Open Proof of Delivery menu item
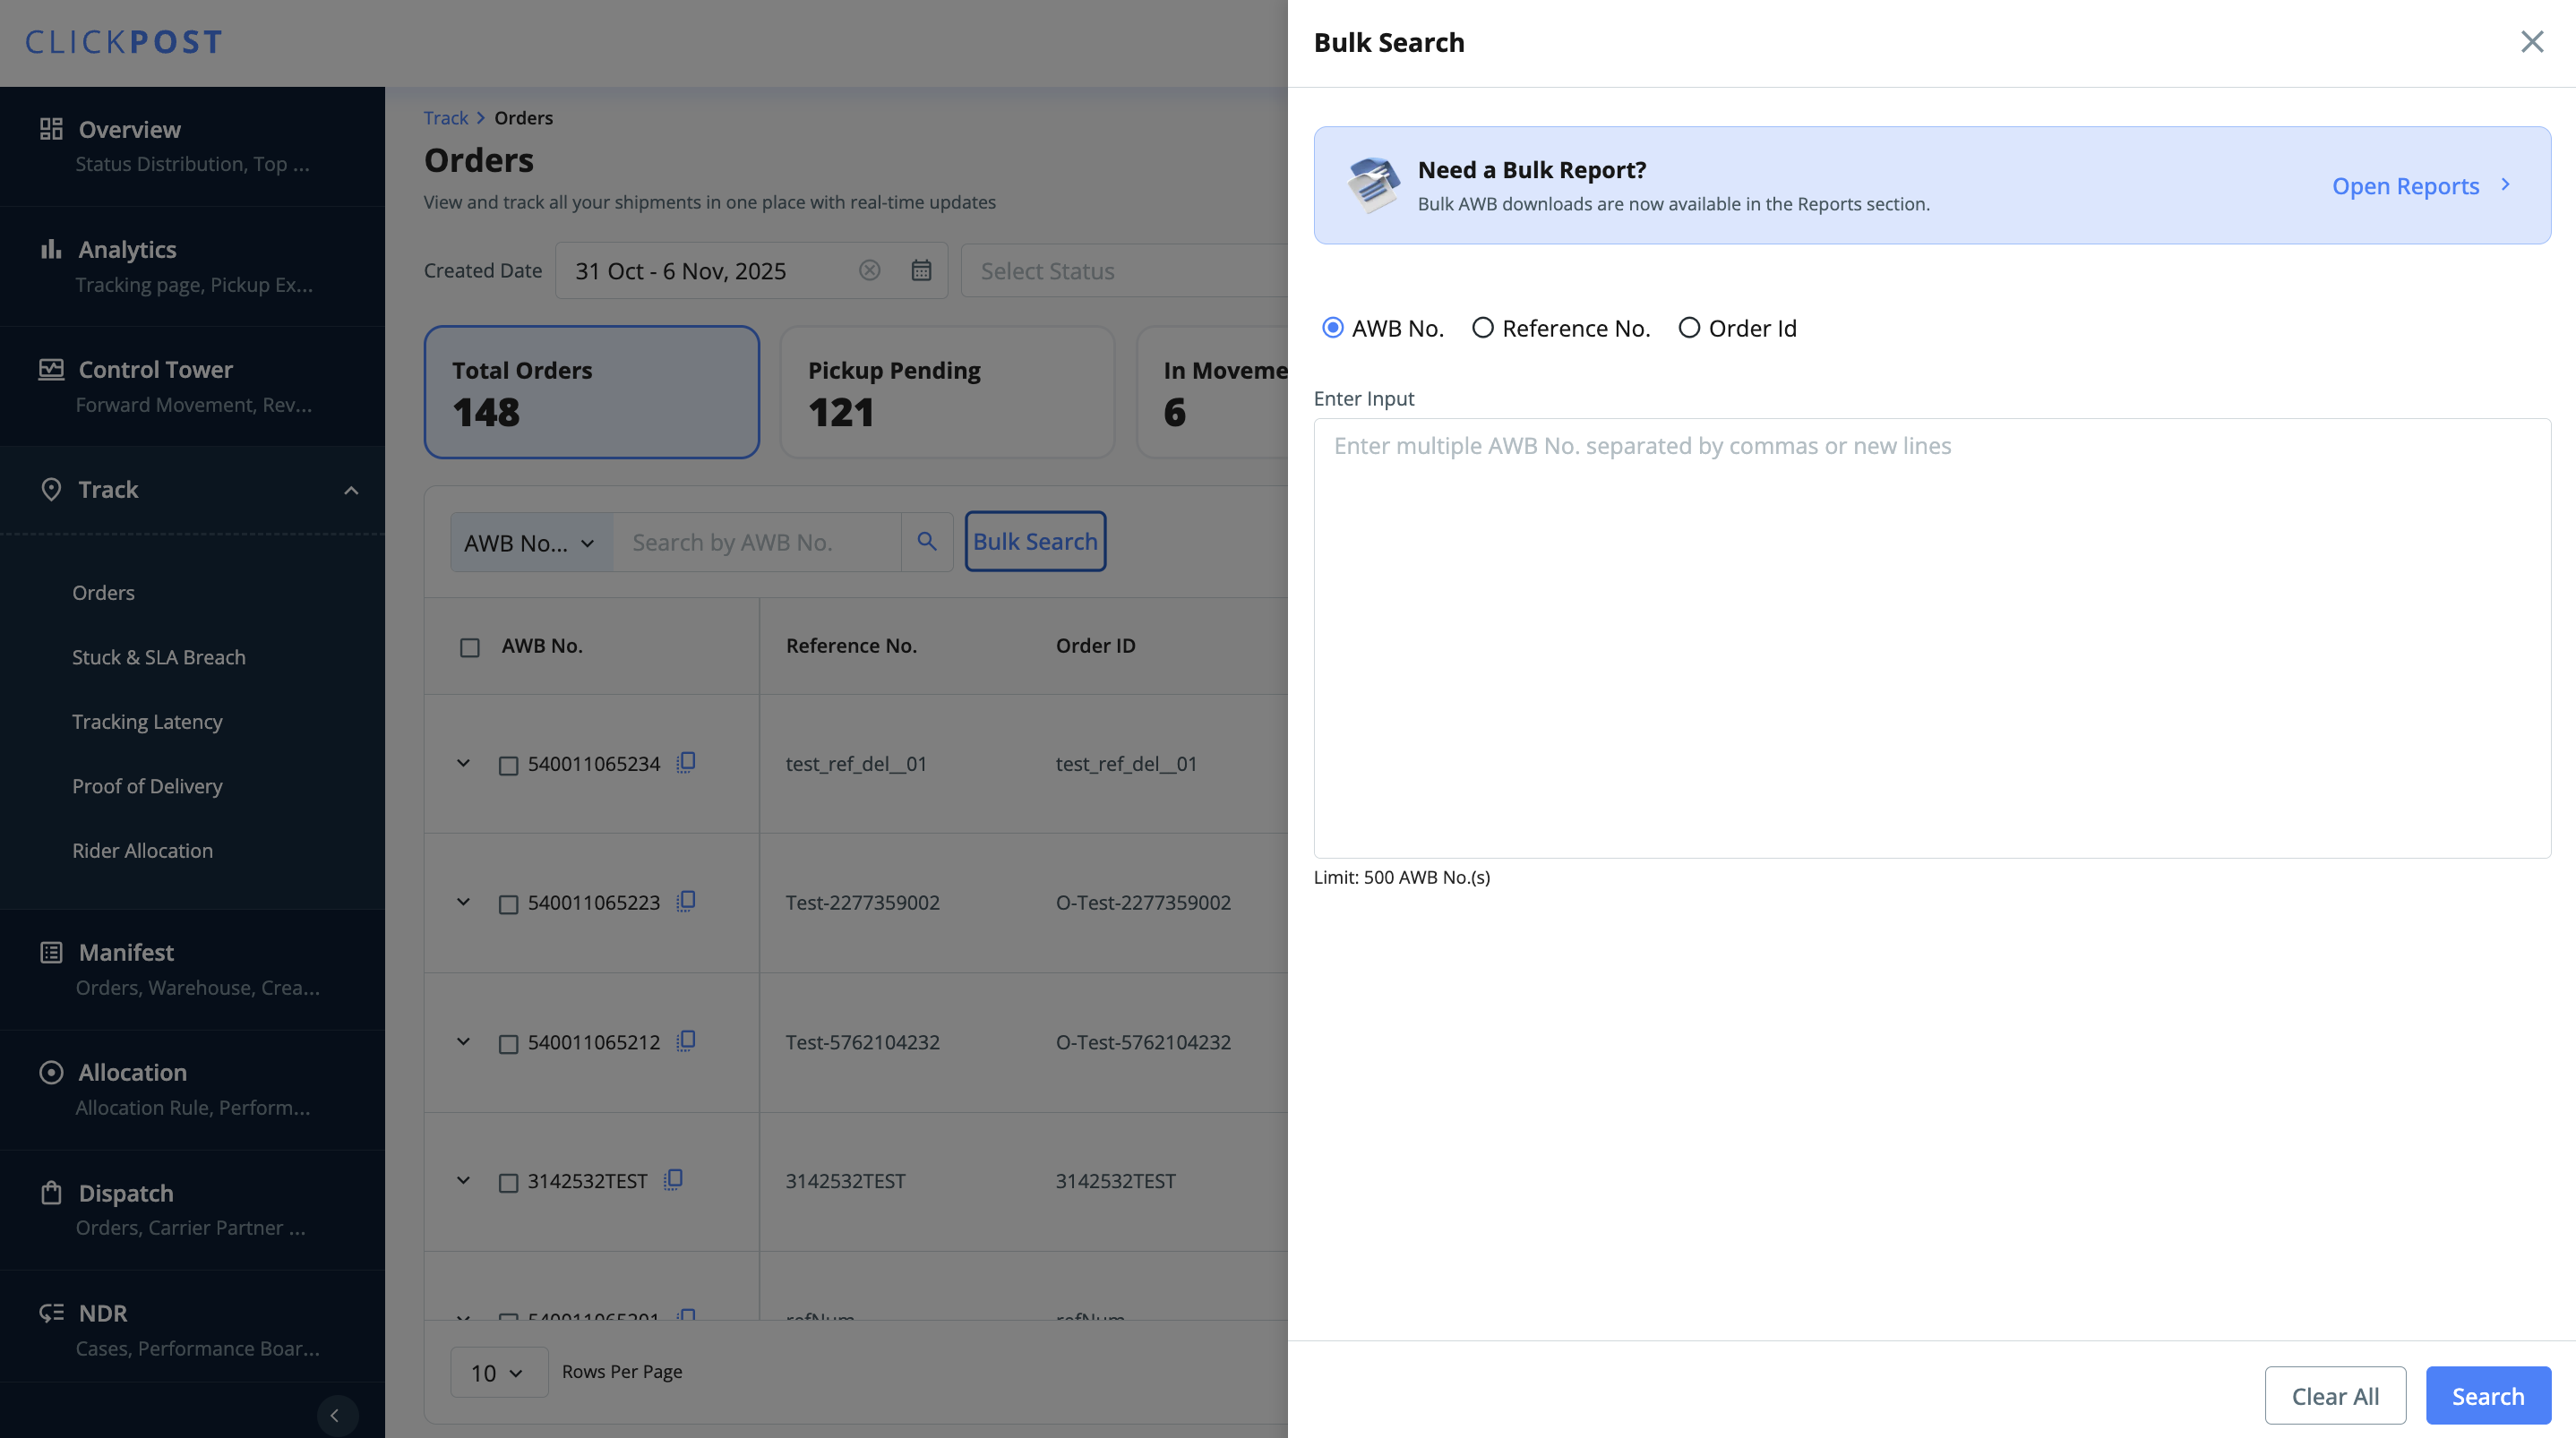2576x1438 pixels. [147, 786]
